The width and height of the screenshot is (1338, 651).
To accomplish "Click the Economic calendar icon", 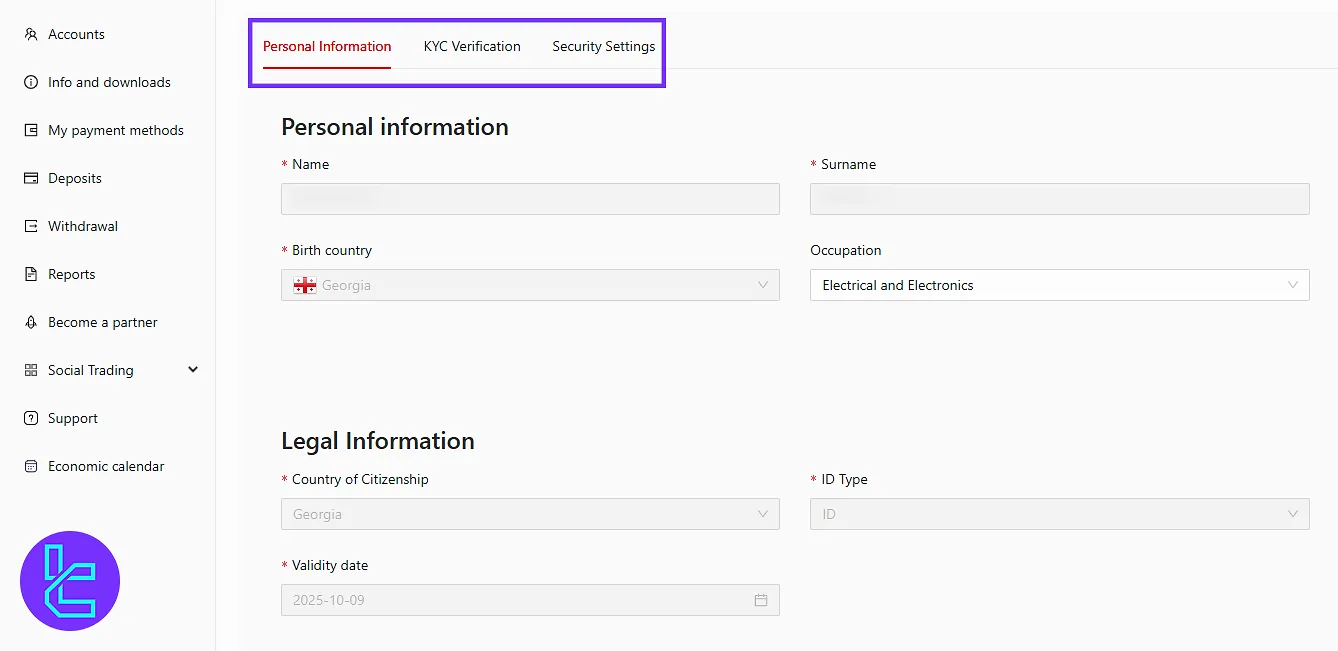I will 30,466.
